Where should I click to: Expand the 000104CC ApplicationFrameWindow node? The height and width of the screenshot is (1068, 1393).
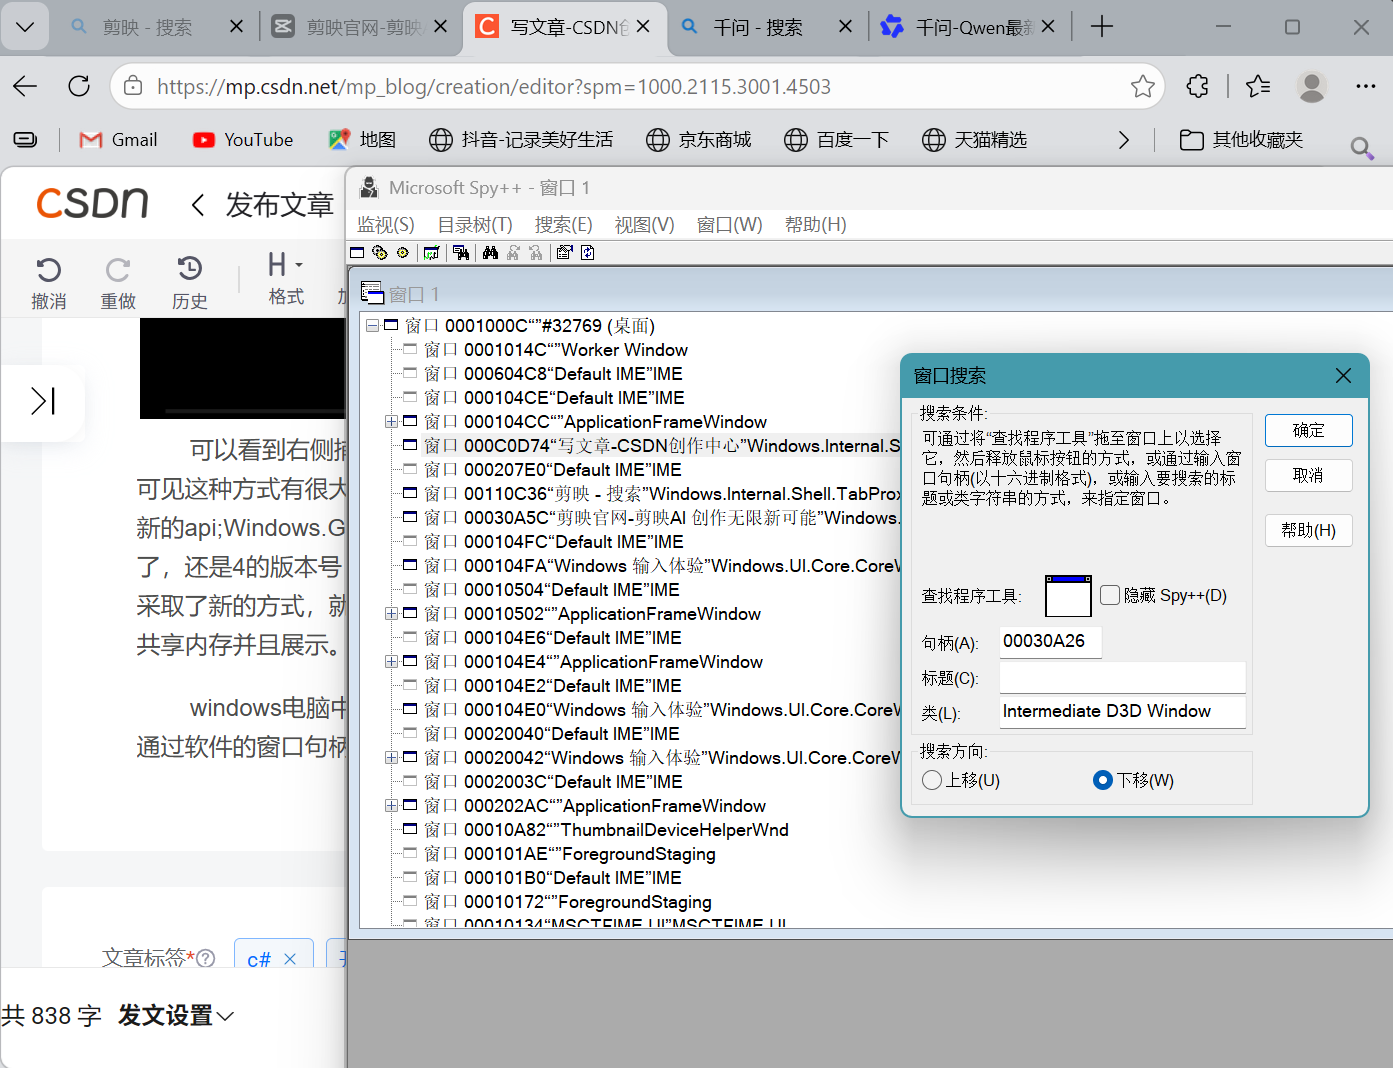pyautogui.click(x=391, y=422)
